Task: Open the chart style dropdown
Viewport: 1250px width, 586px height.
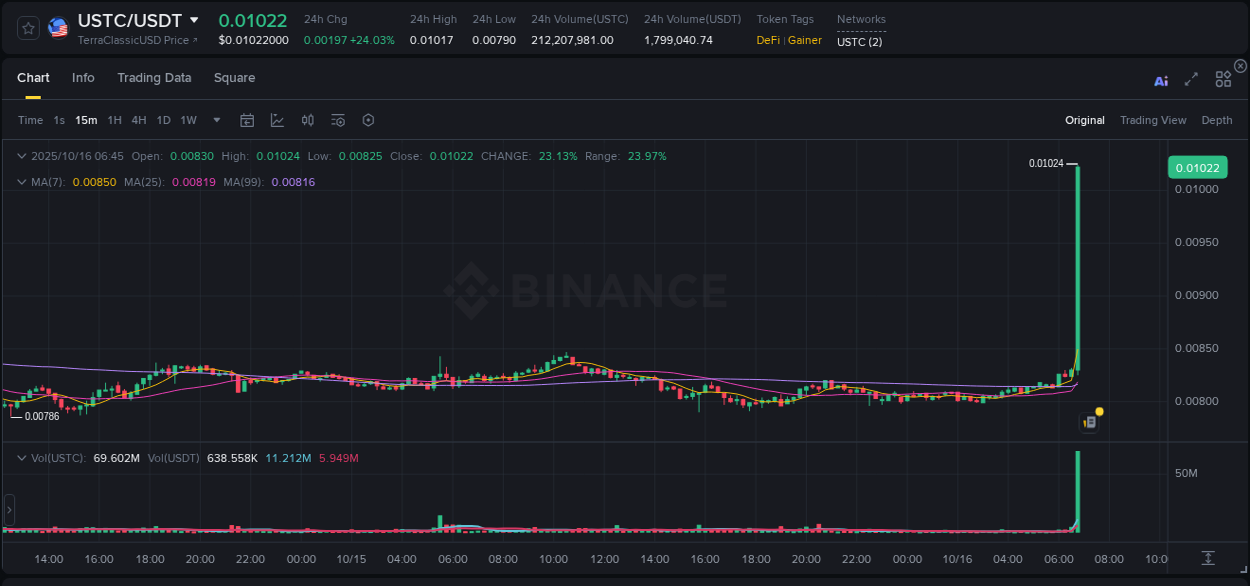Action: tap(277, 120)
